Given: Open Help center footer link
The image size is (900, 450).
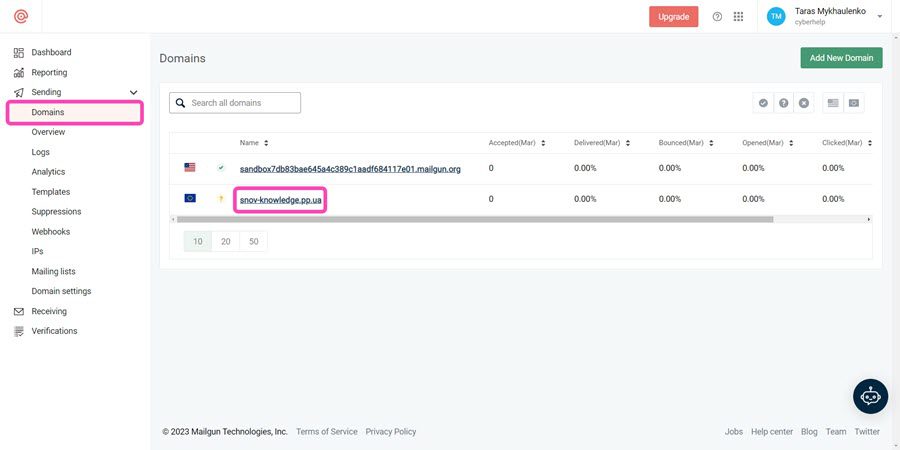Looking at the screenshot, I should tap(772, 432).
